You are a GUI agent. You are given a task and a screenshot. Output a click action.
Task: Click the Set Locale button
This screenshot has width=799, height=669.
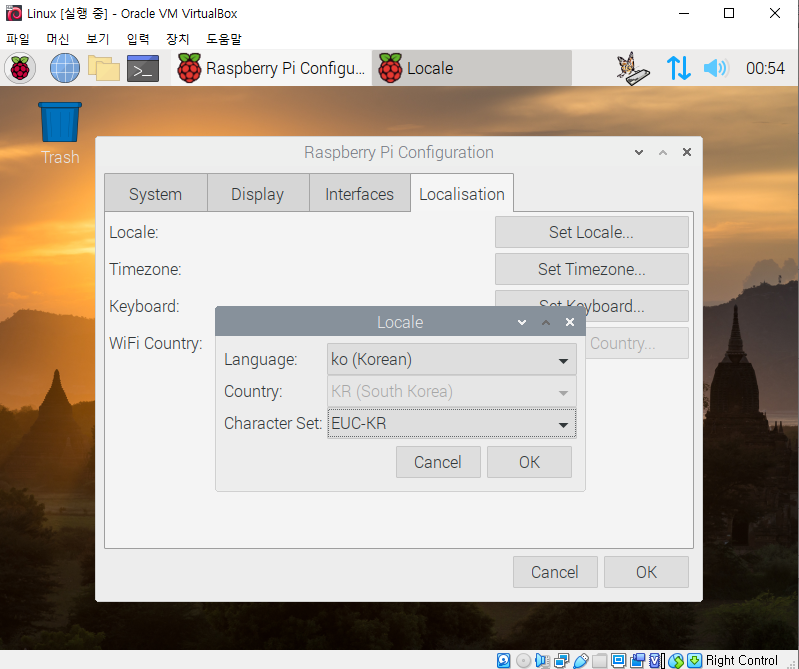(x=592, y=232)
